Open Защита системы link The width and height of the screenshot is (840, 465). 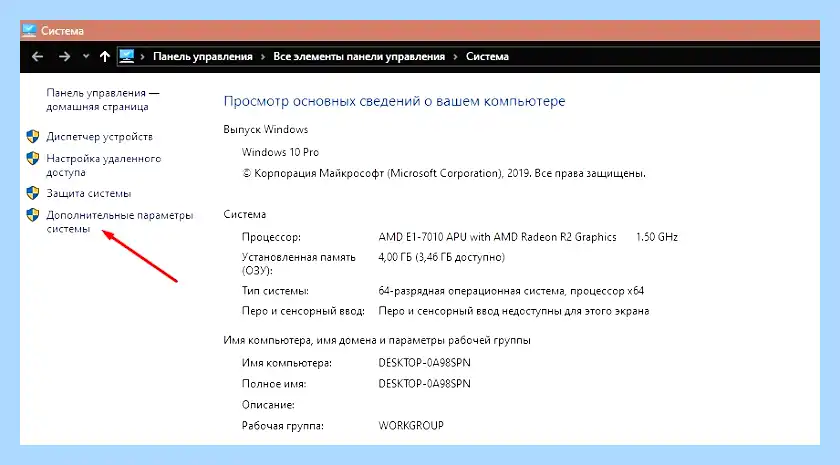click(88, 193)
